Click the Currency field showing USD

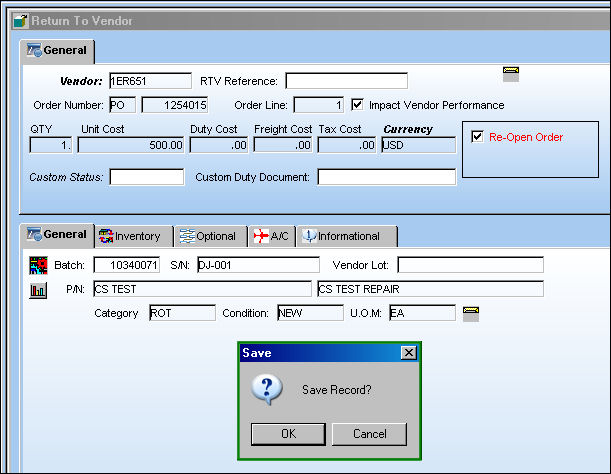[x=419, y=145]
